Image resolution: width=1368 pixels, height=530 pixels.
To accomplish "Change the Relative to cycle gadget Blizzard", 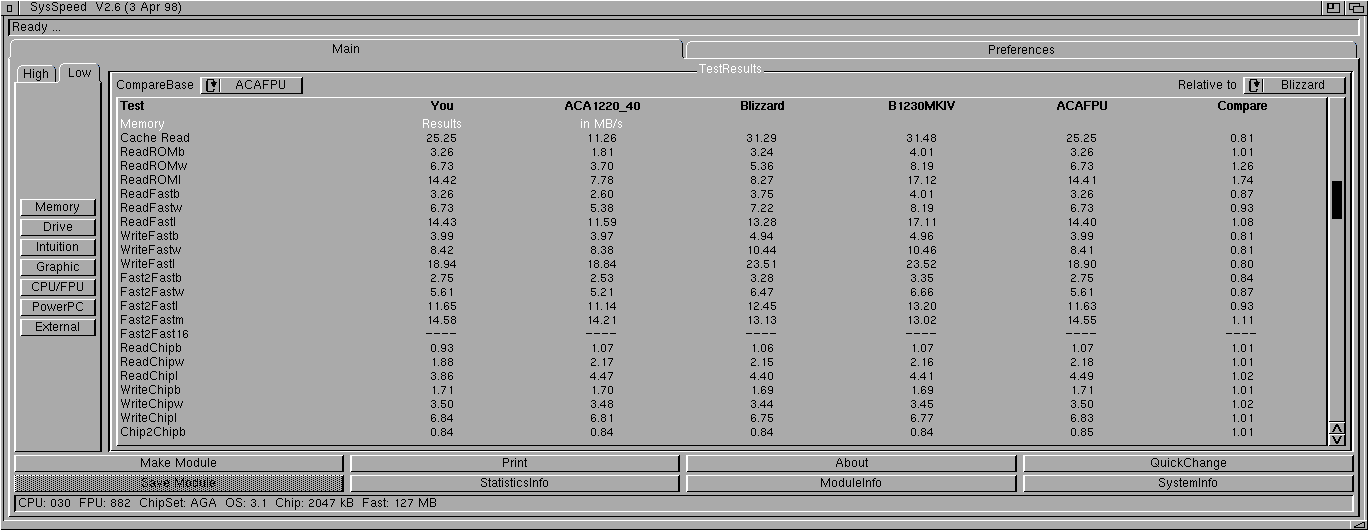I will pyautogui.click(x=1294, y=85).
